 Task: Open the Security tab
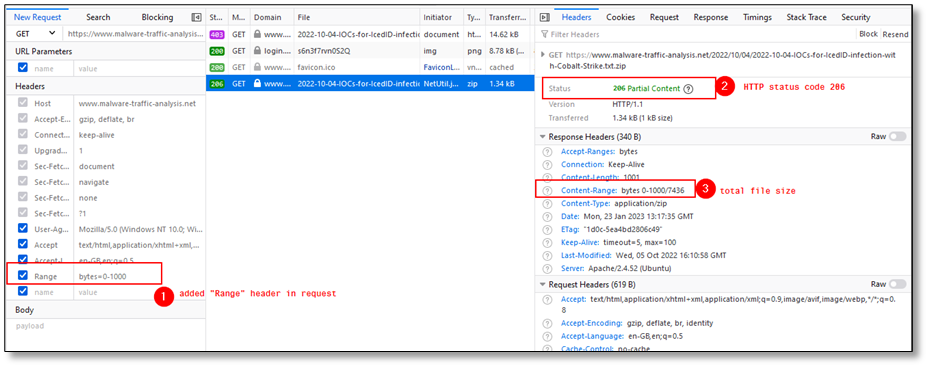click(856, 17)
